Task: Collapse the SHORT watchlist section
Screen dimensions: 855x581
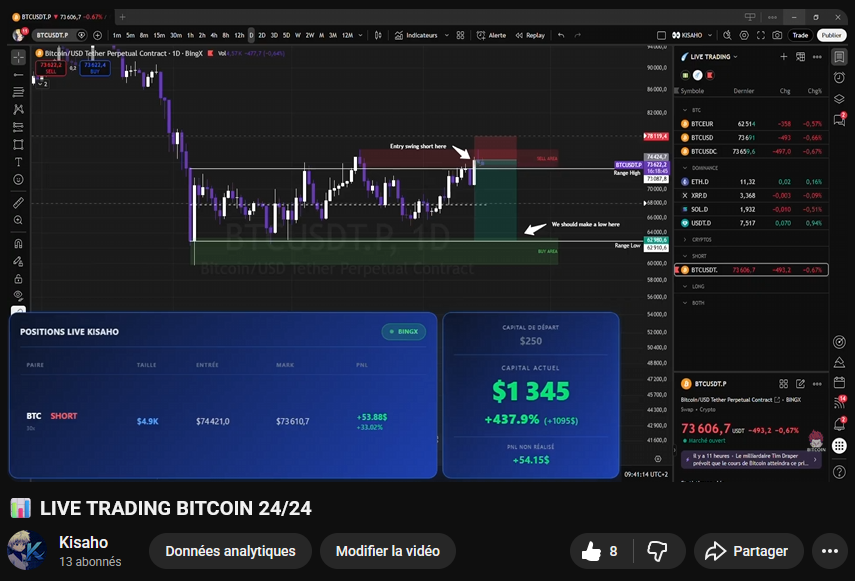Action: (685, 256)
